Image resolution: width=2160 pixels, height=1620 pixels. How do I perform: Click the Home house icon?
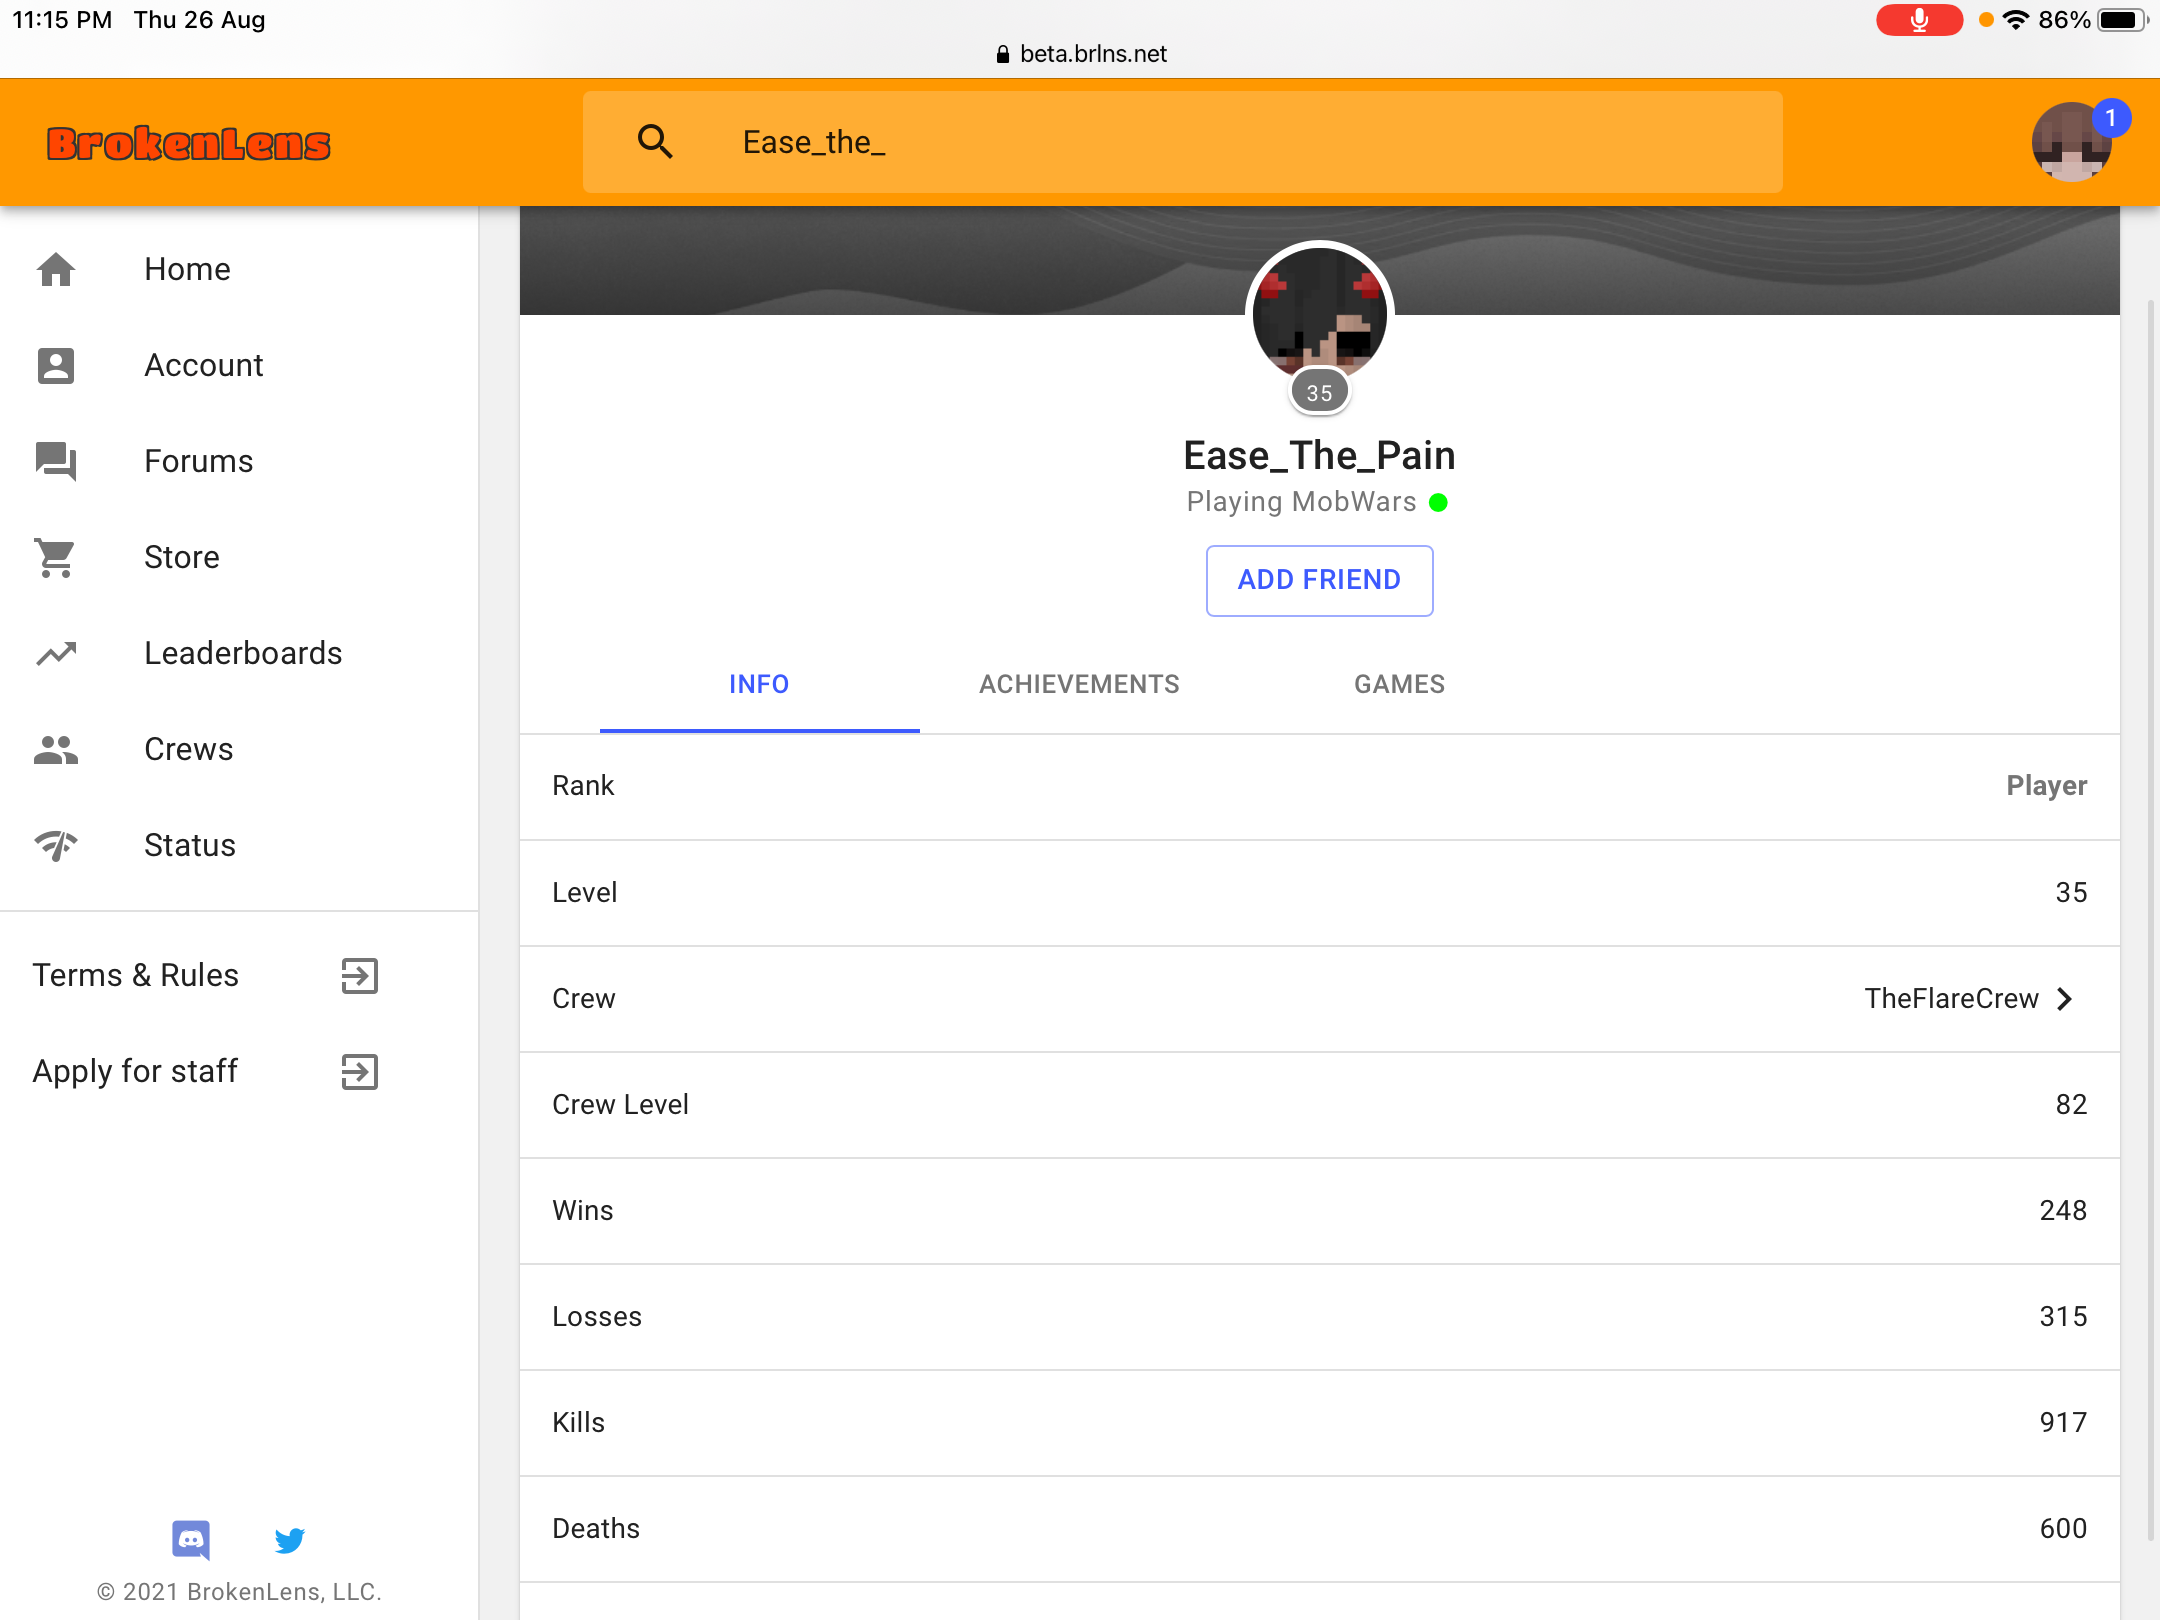pos(56,269)
